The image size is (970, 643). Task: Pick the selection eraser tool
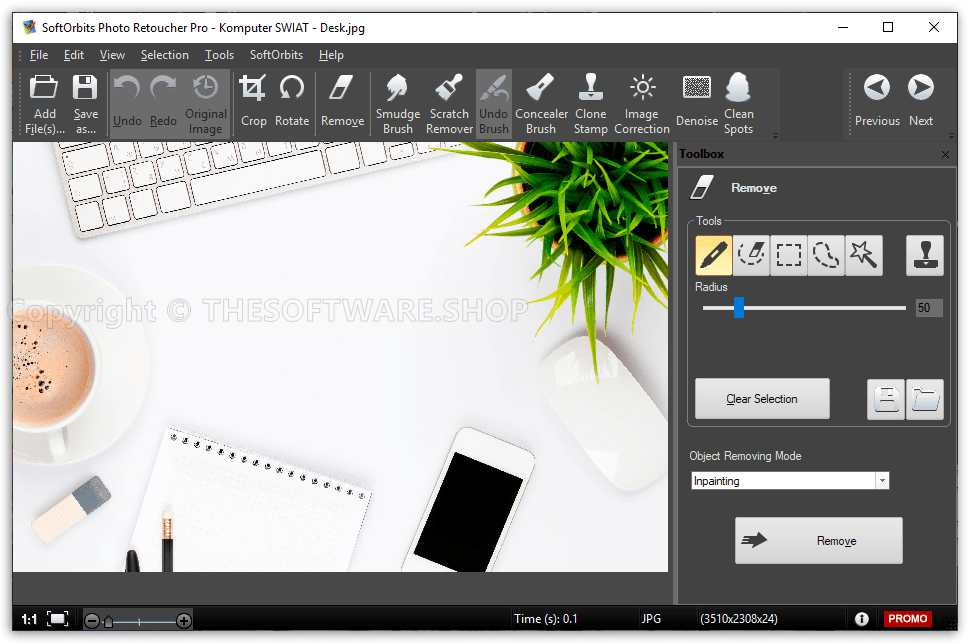point(752,255)
